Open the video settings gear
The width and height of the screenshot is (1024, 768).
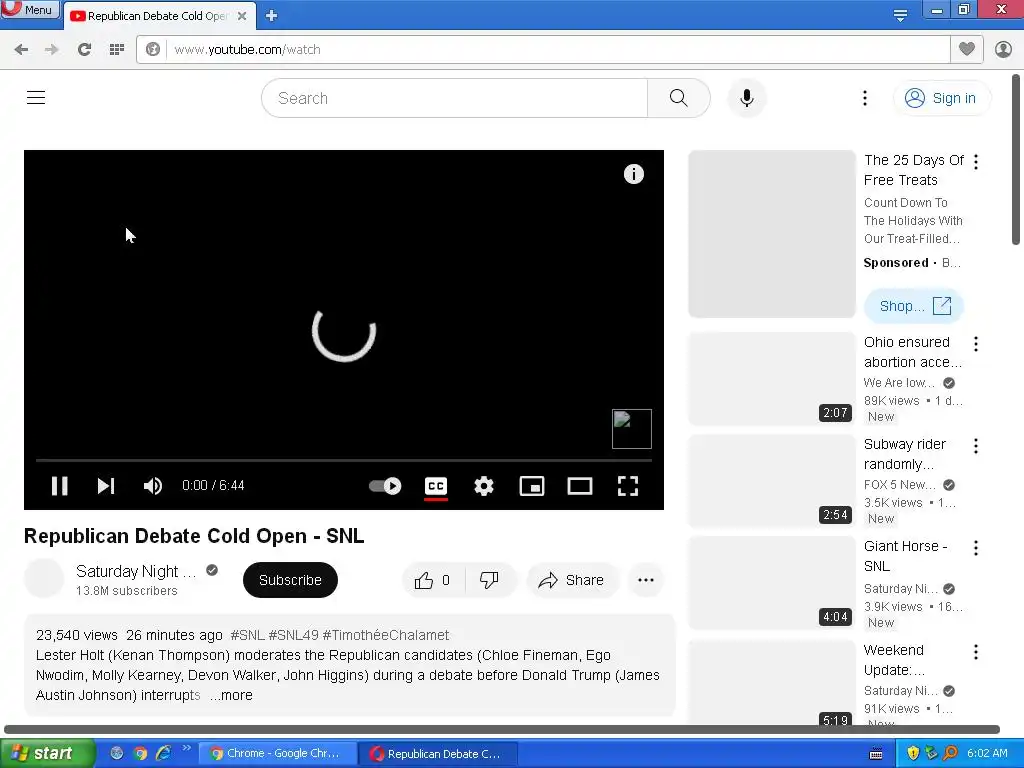pyautogui.click(x=484, y=486)
